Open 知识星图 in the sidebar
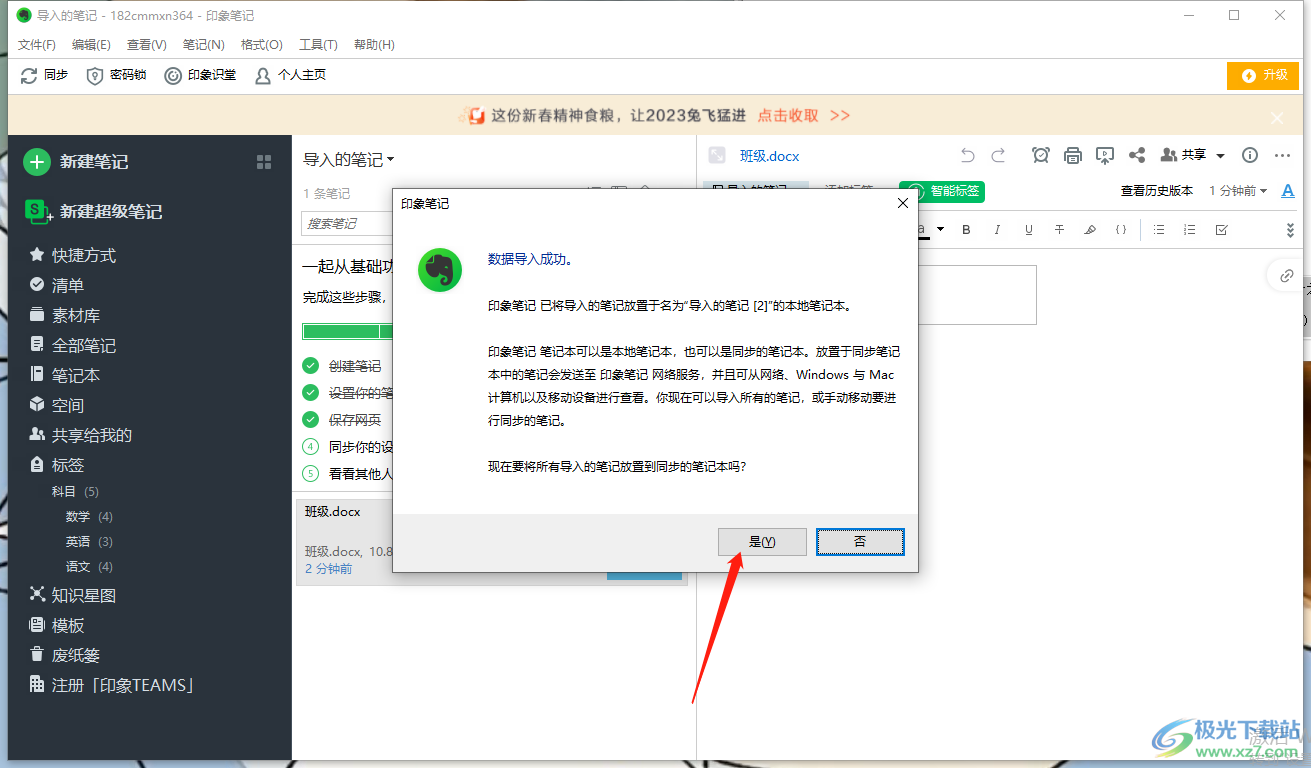1311x768 pixels. (72, 595)
